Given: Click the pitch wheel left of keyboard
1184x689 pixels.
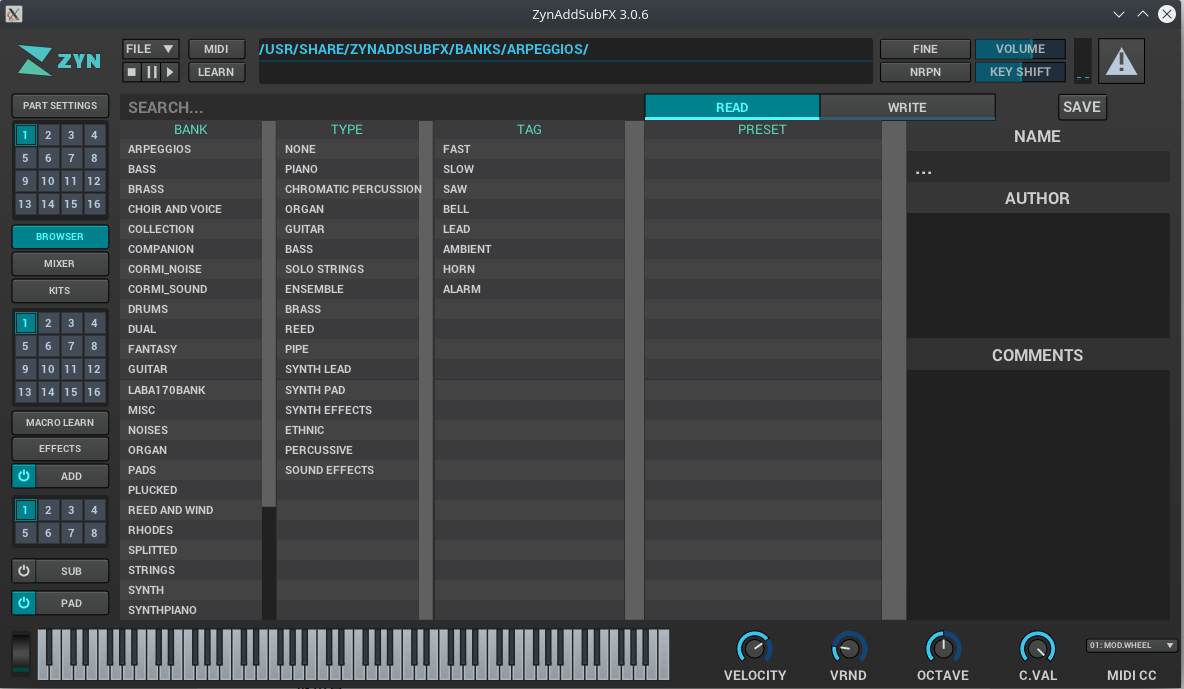Looking at the screenshot, I should pyautogui.click(x=21, y=651).
